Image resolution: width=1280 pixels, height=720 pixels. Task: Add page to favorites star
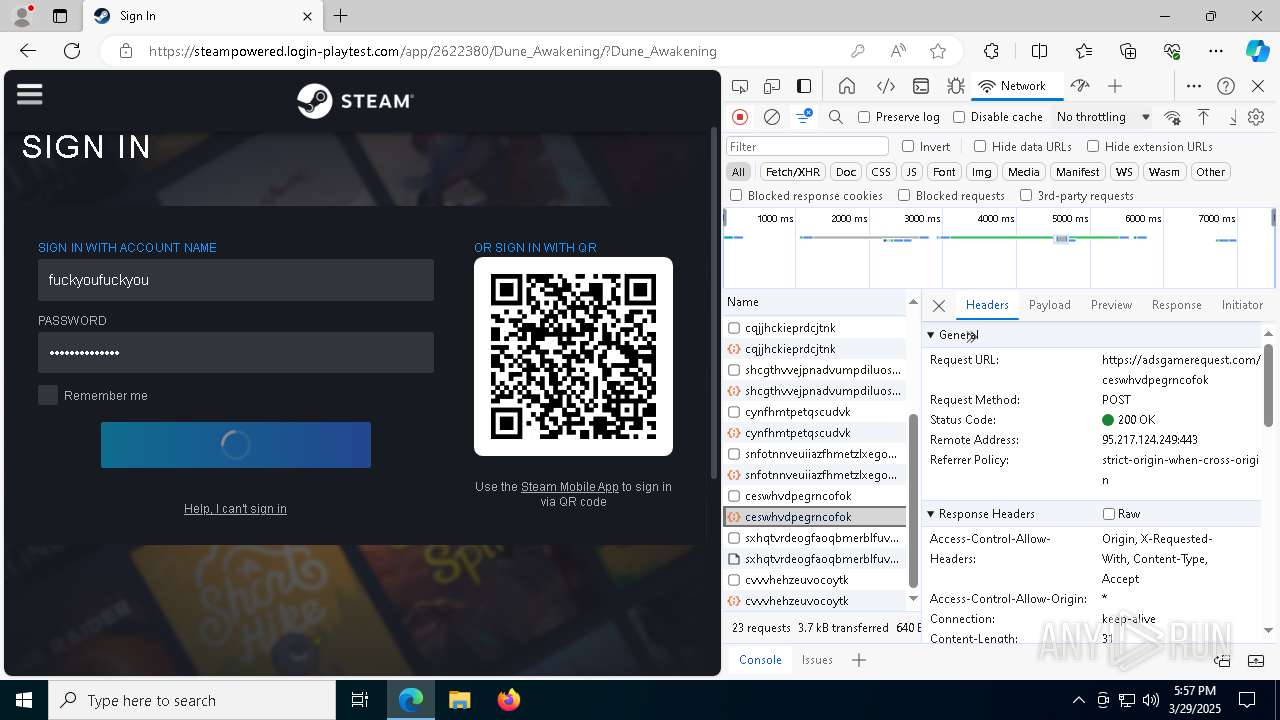click(937, 51)
